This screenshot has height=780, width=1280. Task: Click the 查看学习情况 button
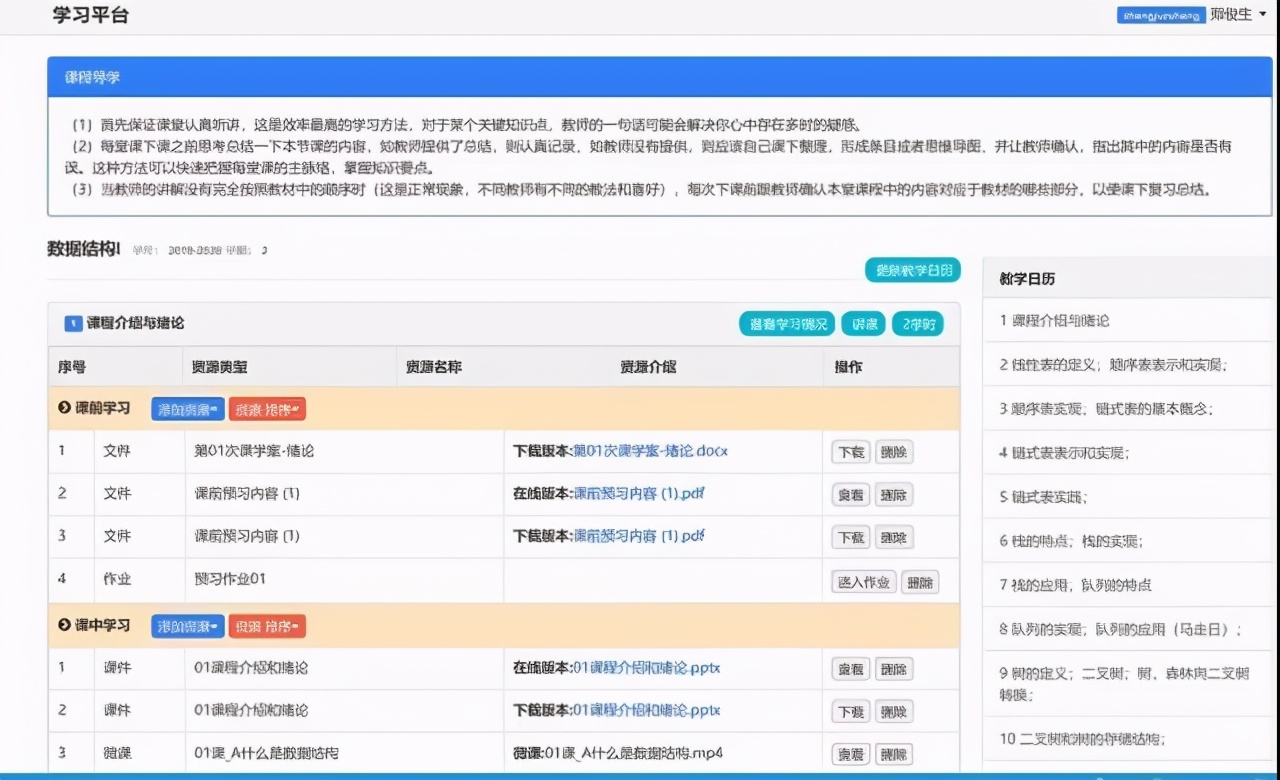[x=786, y=323]
